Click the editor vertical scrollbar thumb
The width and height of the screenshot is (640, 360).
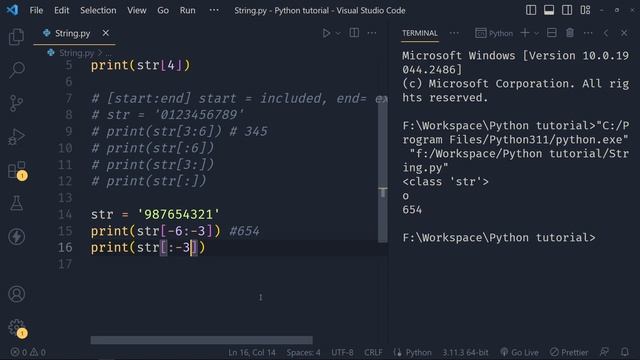click(382, 169)
